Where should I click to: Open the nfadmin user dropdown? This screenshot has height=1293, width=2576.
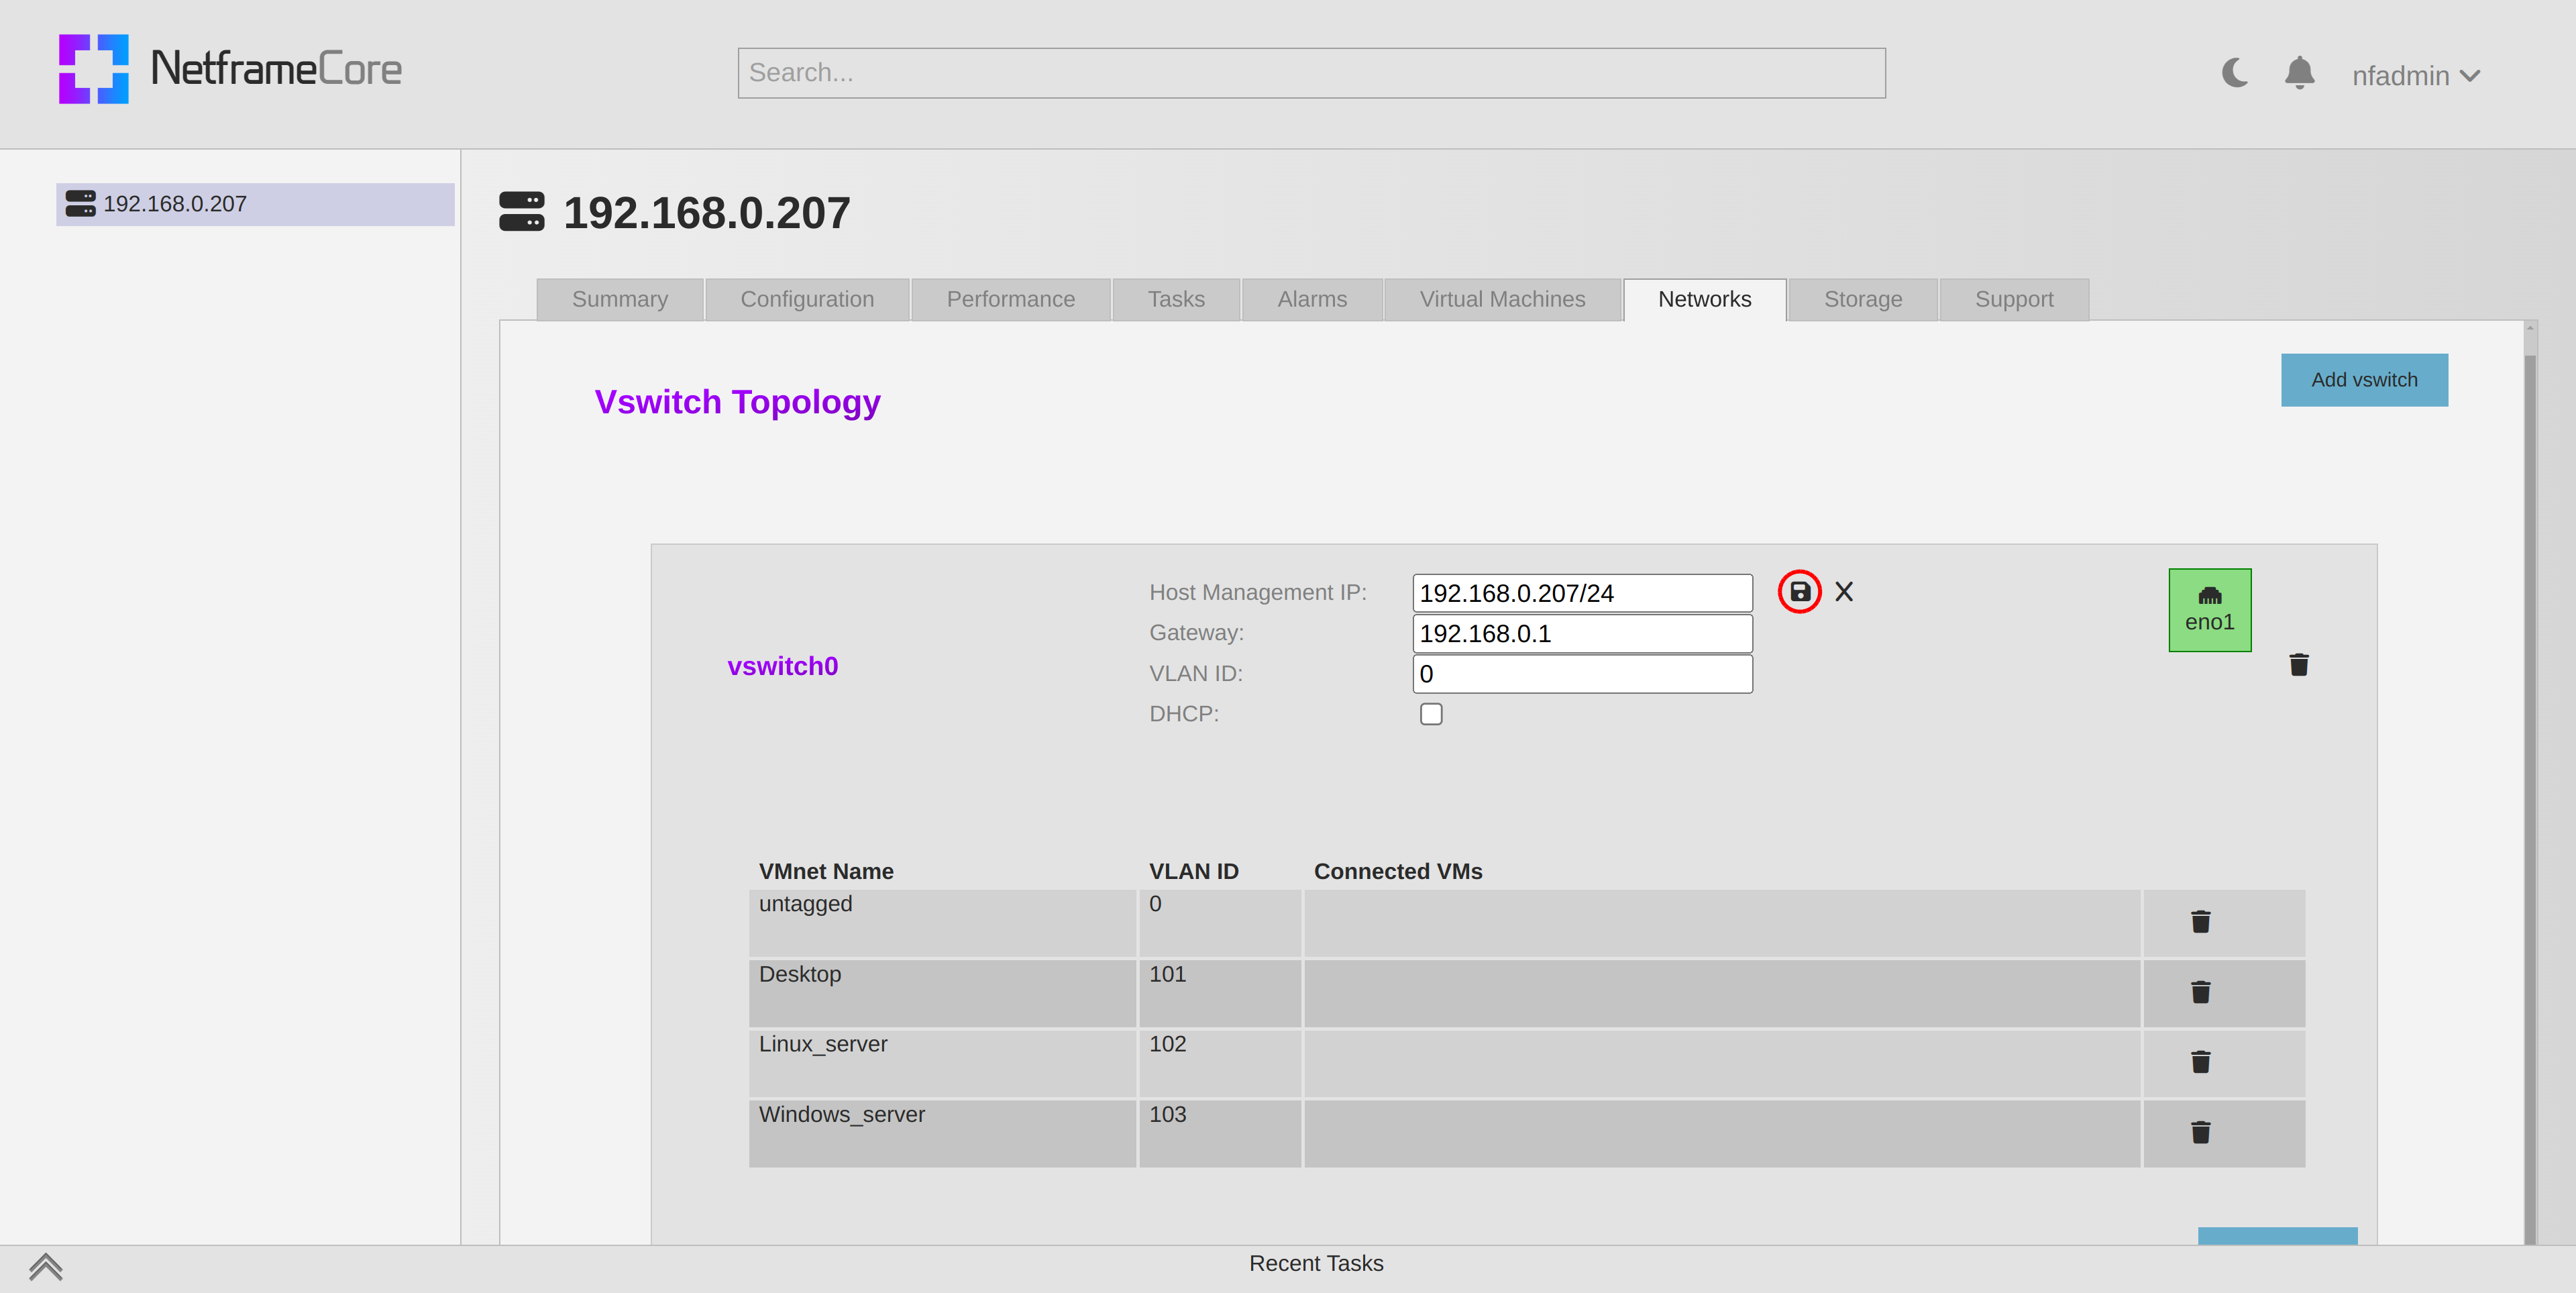click(x=2416, y=76)
